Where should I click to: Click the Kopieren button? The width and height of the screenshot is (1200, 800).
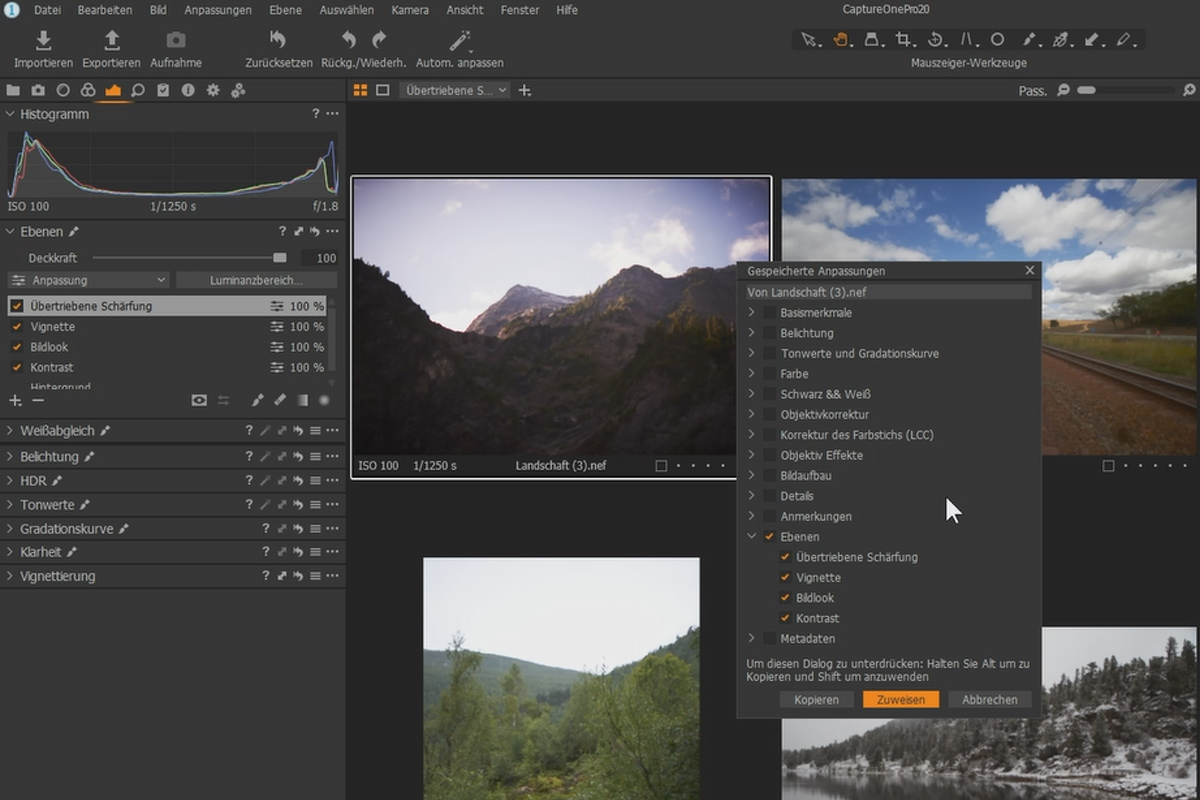click(x=817, y=700)
